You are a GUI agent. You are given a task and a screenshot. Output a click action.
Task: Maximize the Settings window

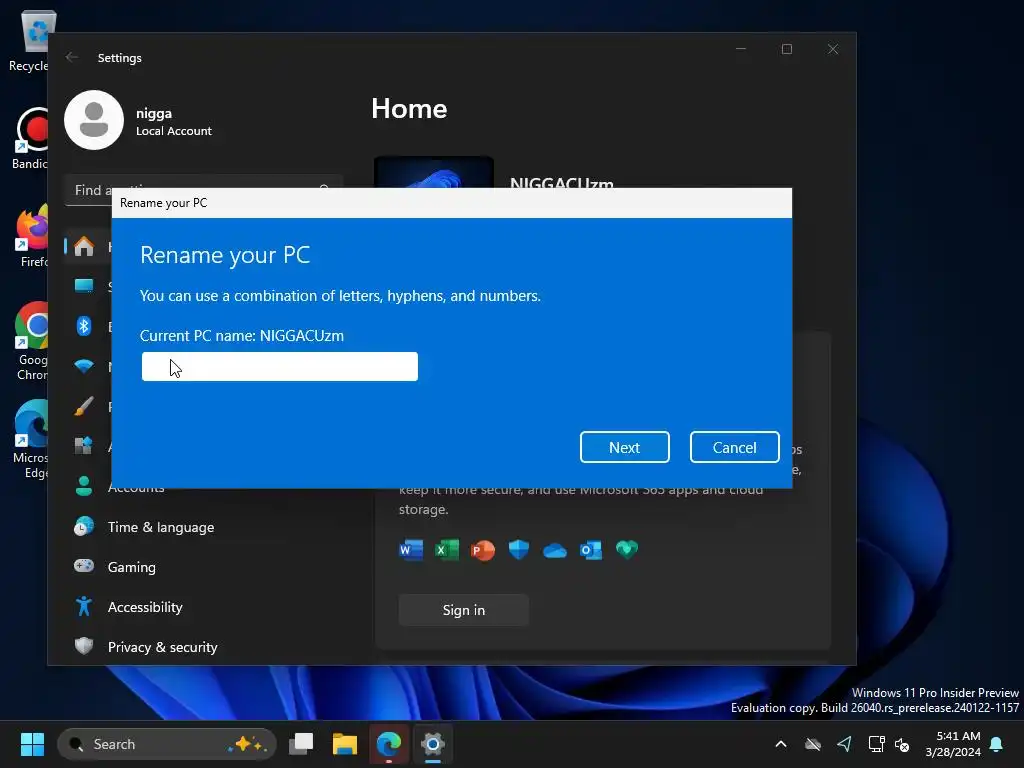tap(787, 49)
